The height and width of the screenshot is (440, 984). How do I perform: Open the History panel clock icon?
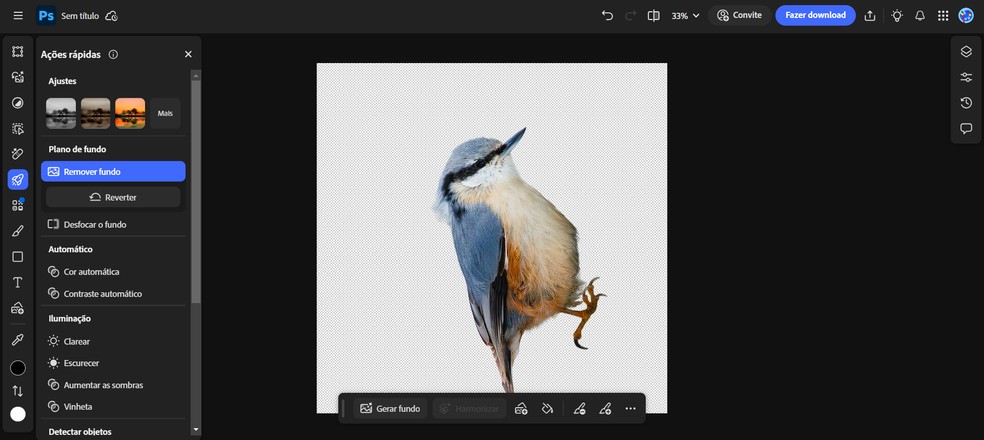click(966, 103)
